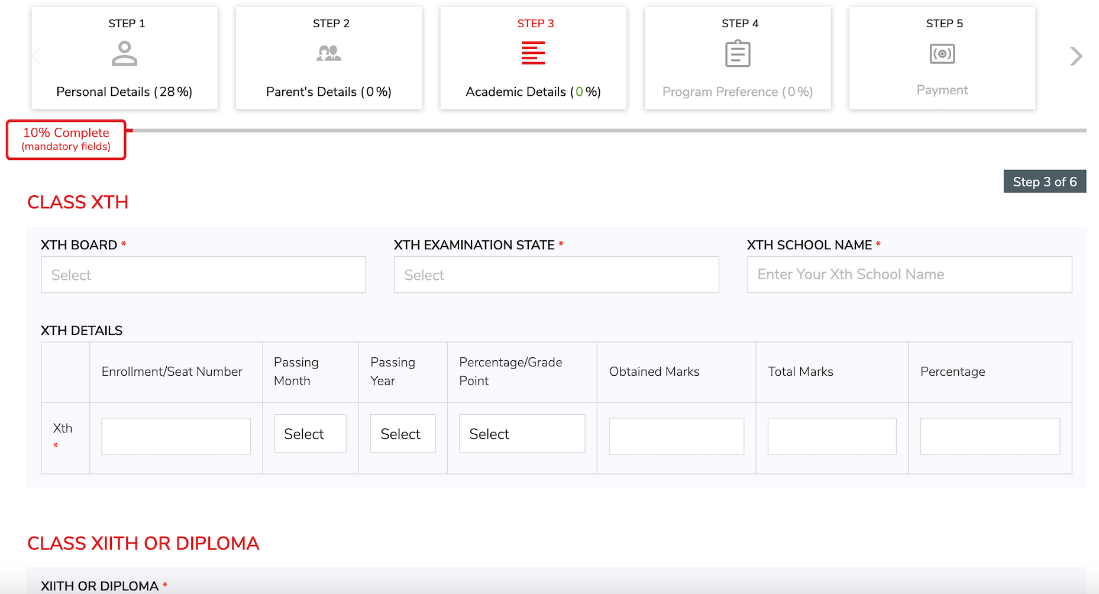Screen dimensions: 1099x594
Task: Click the Personal Details person icon
Action: [124, 53]
